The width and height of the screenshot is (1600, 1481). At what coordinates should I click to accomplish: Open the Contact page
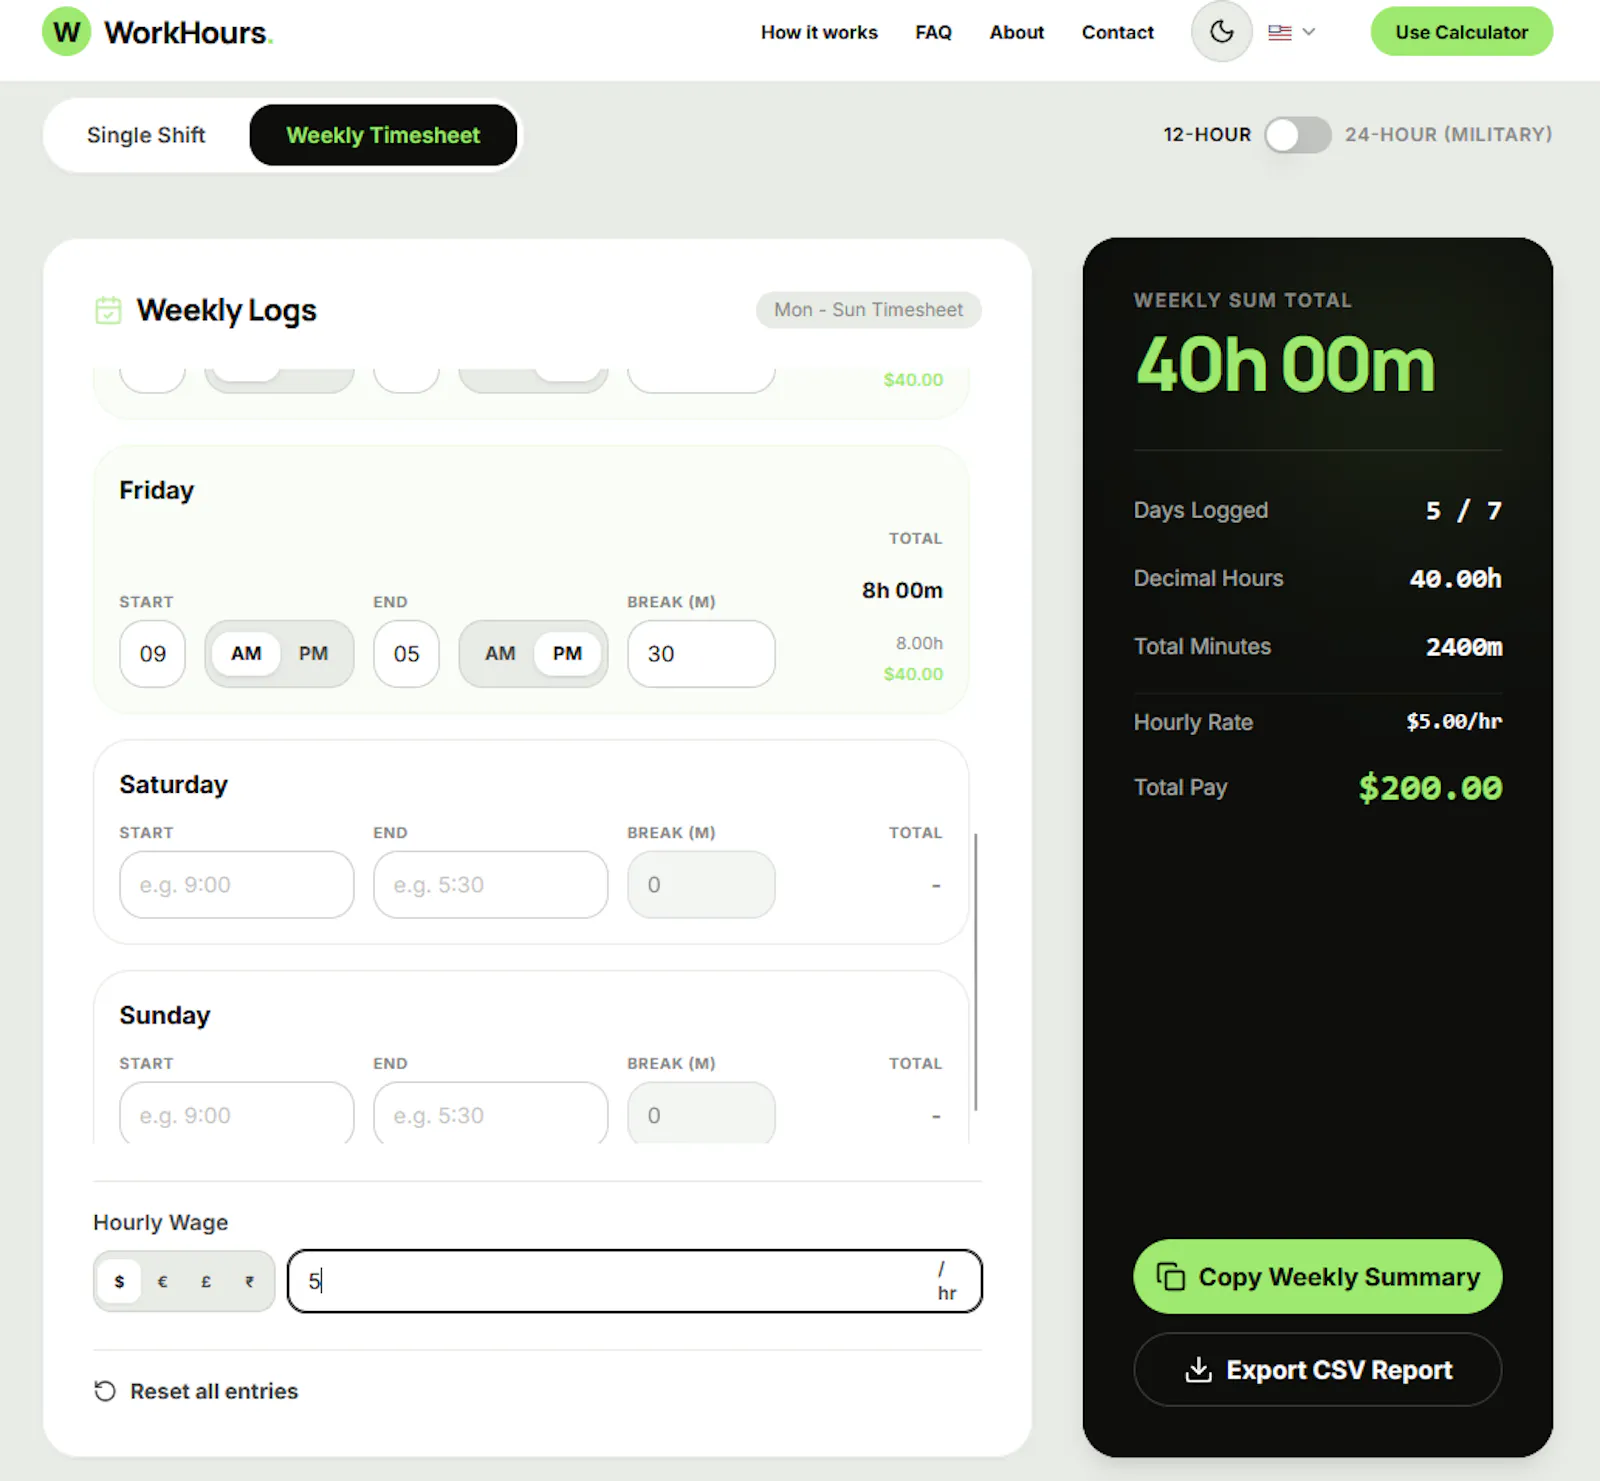pos(1117,32)
